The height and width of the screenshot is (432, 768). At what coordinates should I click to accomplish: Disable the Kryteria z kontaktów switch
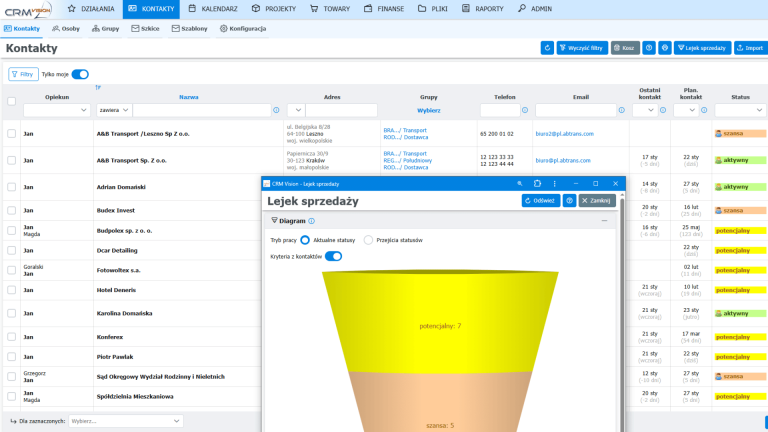tap(333, 256)
